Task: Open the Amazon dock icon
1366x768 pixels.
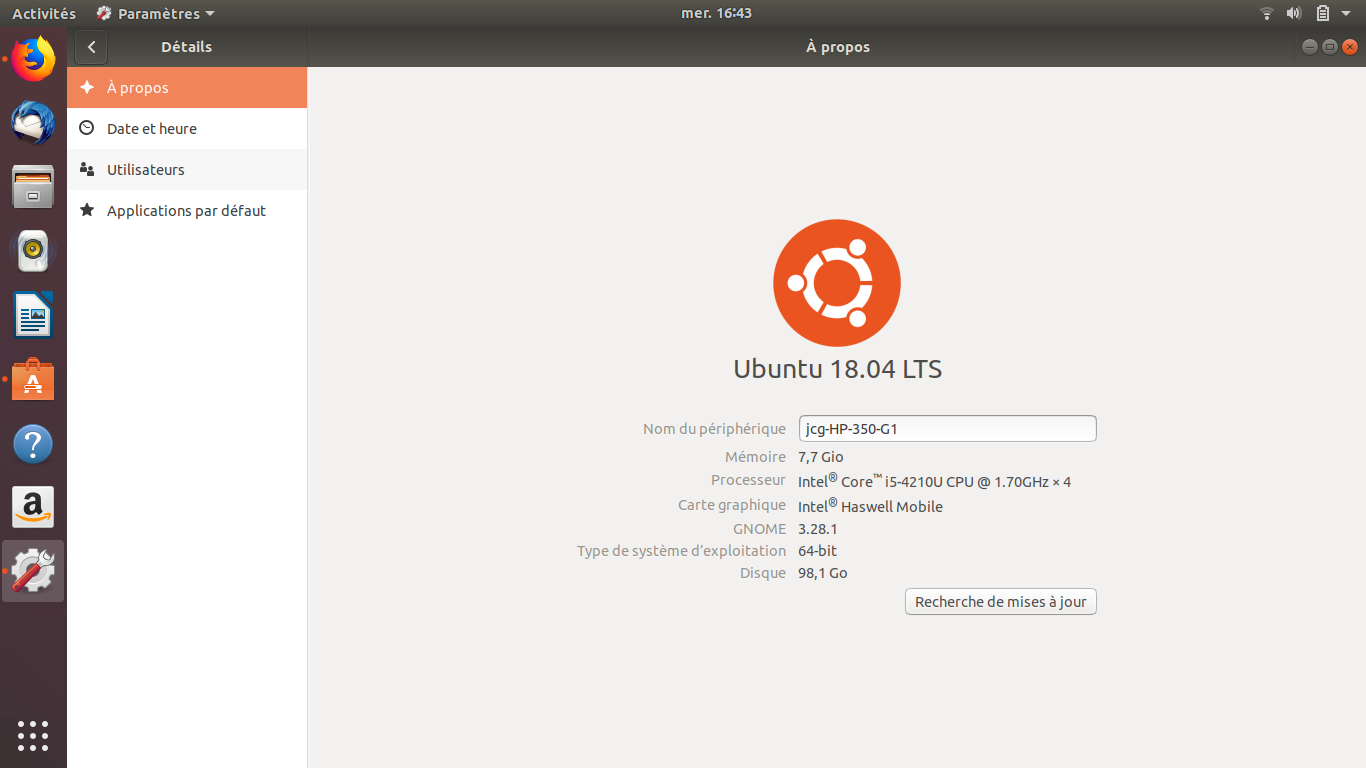Action: [33, 508]
